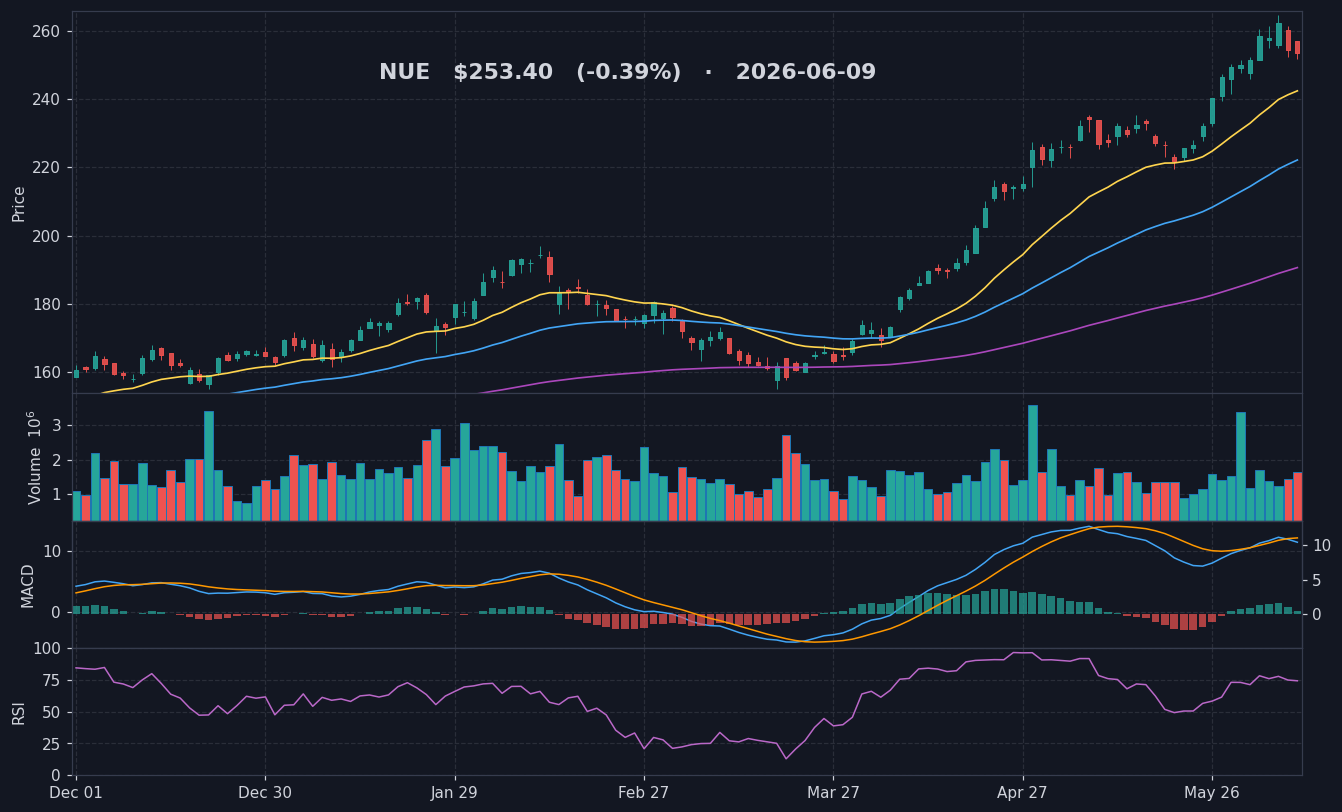
Task: Click the 1 tick on the Volume axis
Action: 57,495
